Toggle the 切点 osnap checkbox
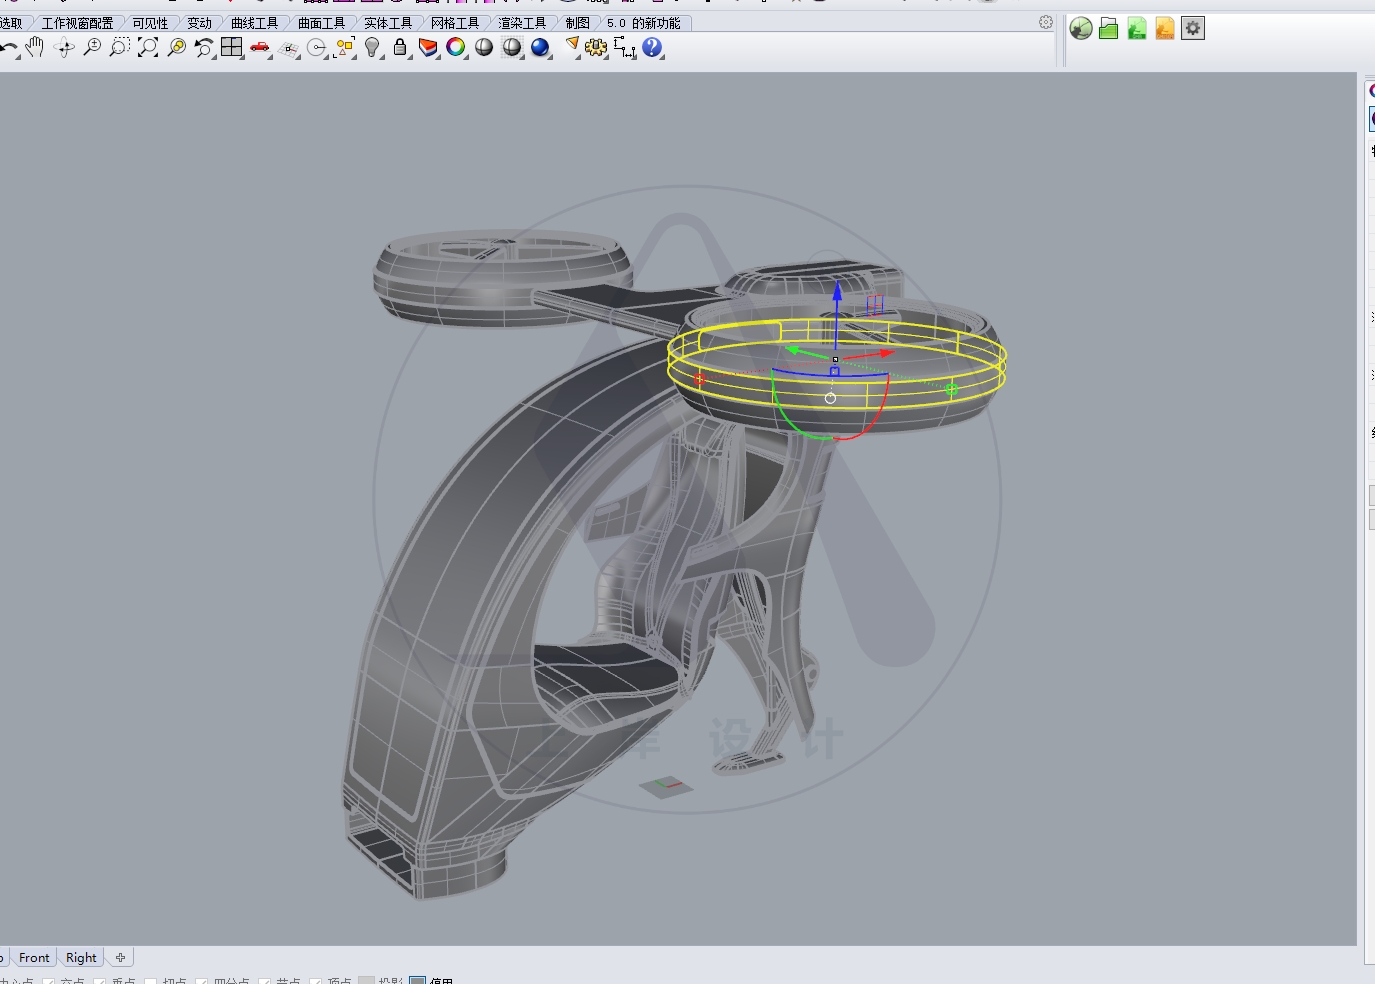The height and width of the screenshot is (984, 1375). tap(151, 982)
